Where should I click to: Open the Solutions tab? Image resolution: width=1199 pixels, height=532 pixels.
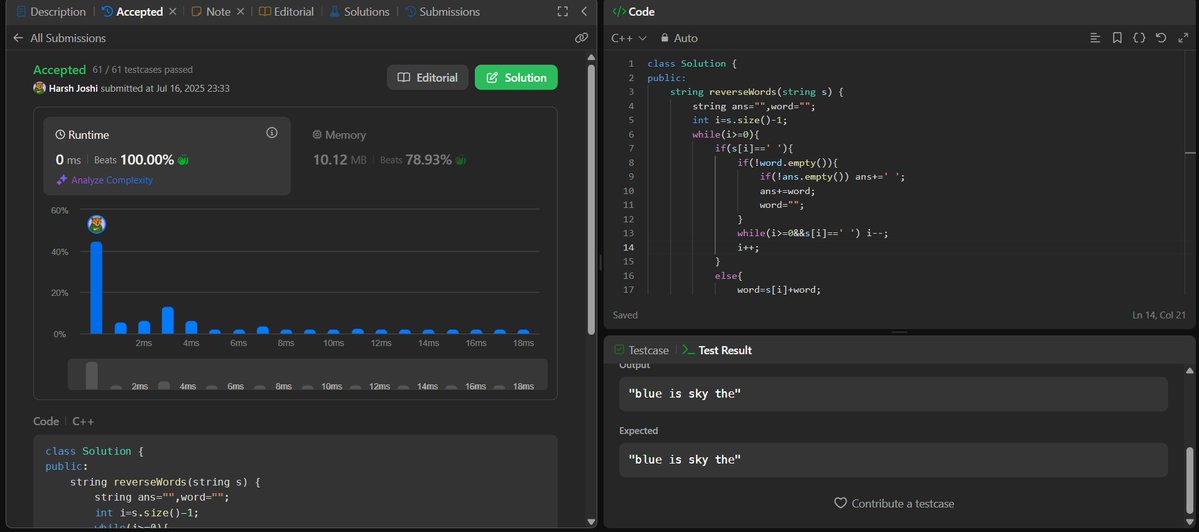click(x=359, y=11)
